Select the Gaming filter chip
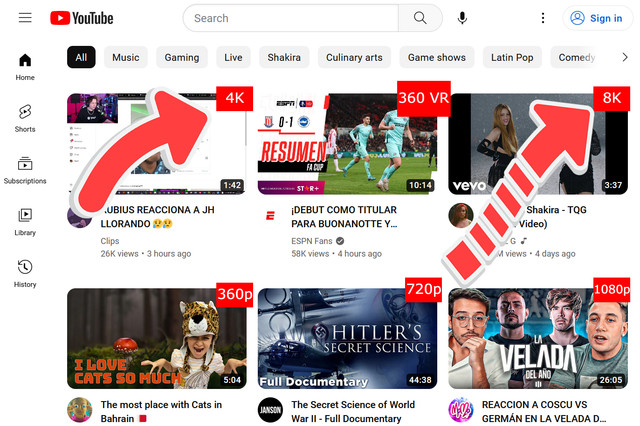Image resolution: width=640 pixels, height=426 pixels. click(182, 57)
